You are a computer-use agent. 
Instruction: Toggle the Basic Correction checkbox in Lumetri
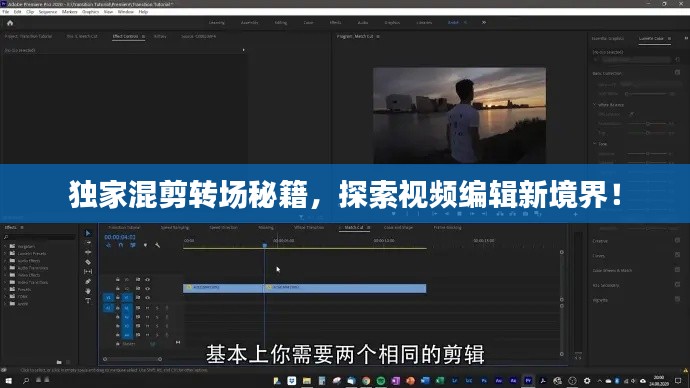click(x=677, y=73)
